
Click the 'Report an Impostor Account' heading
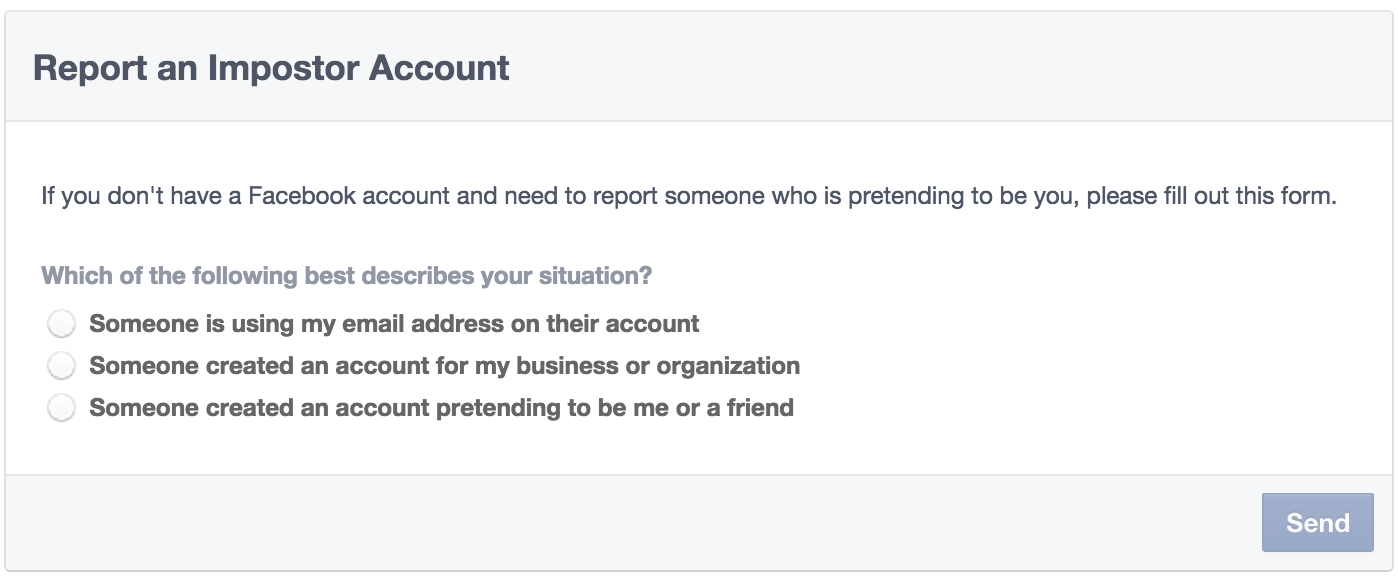pos(271,68)
